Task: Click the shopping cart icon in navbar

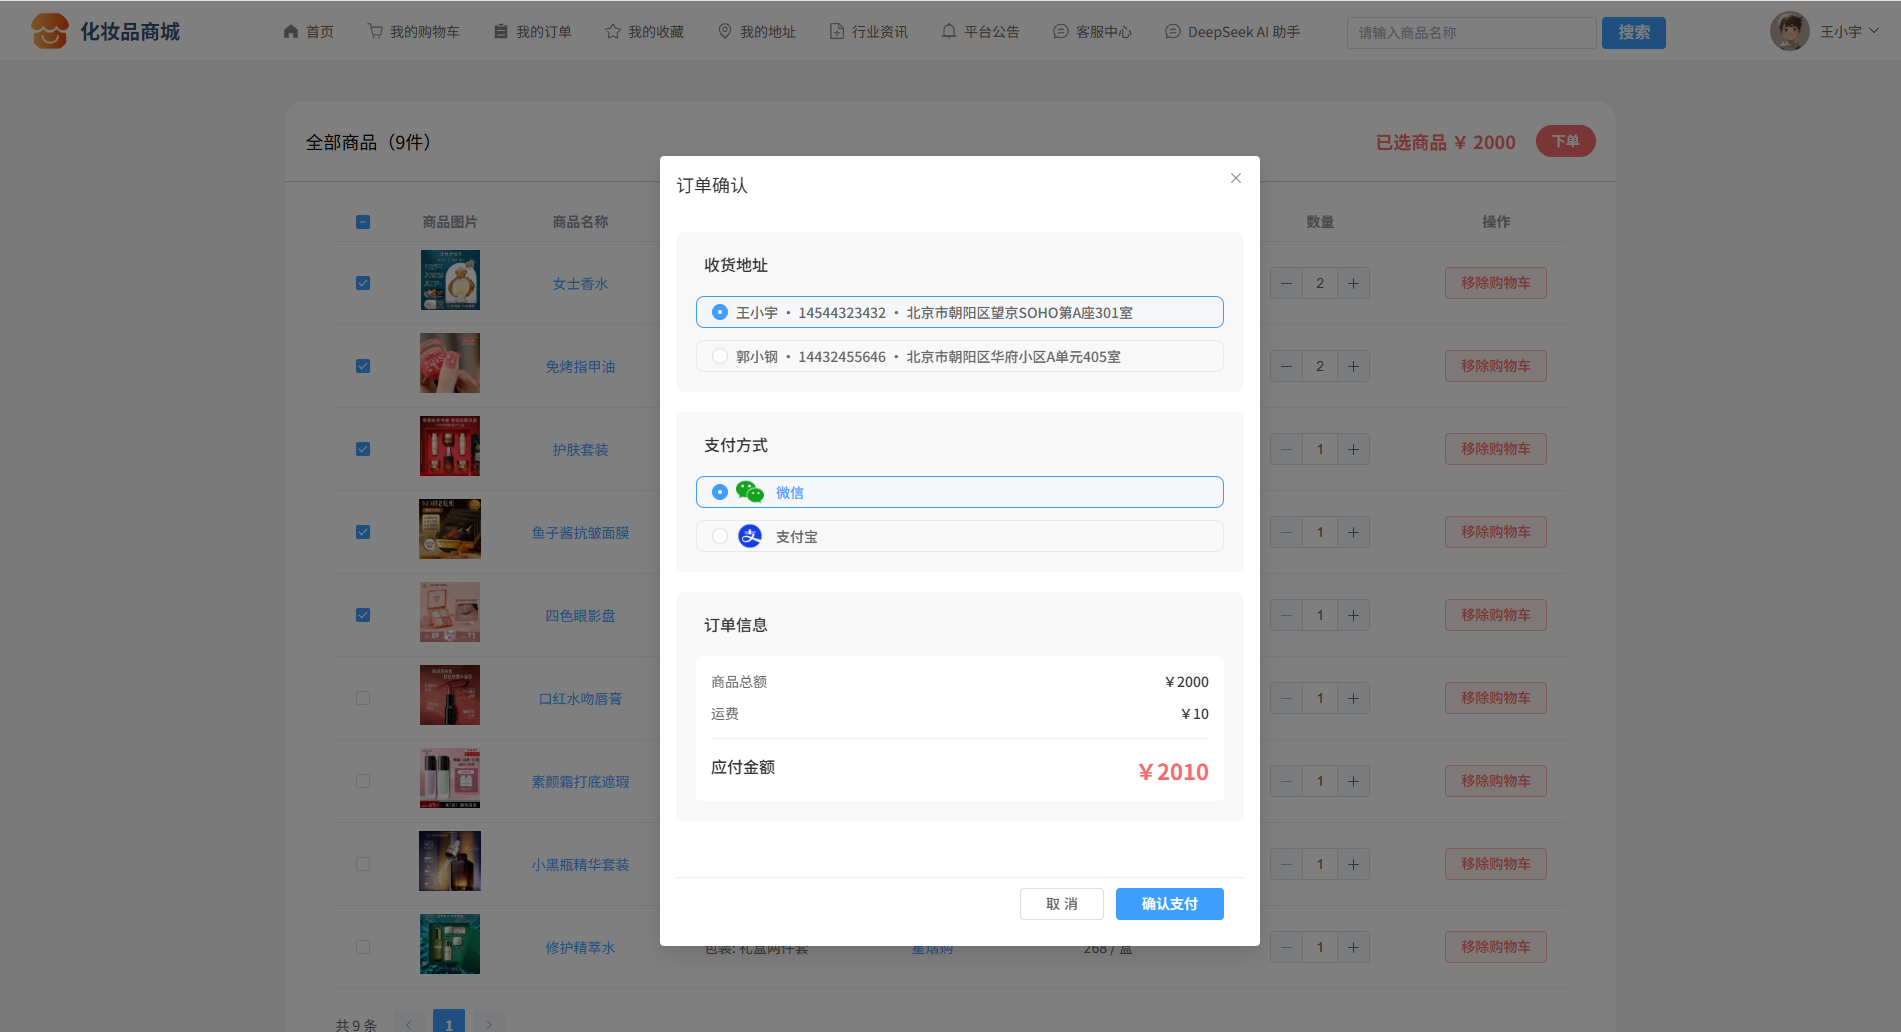Action: [375, 32]
